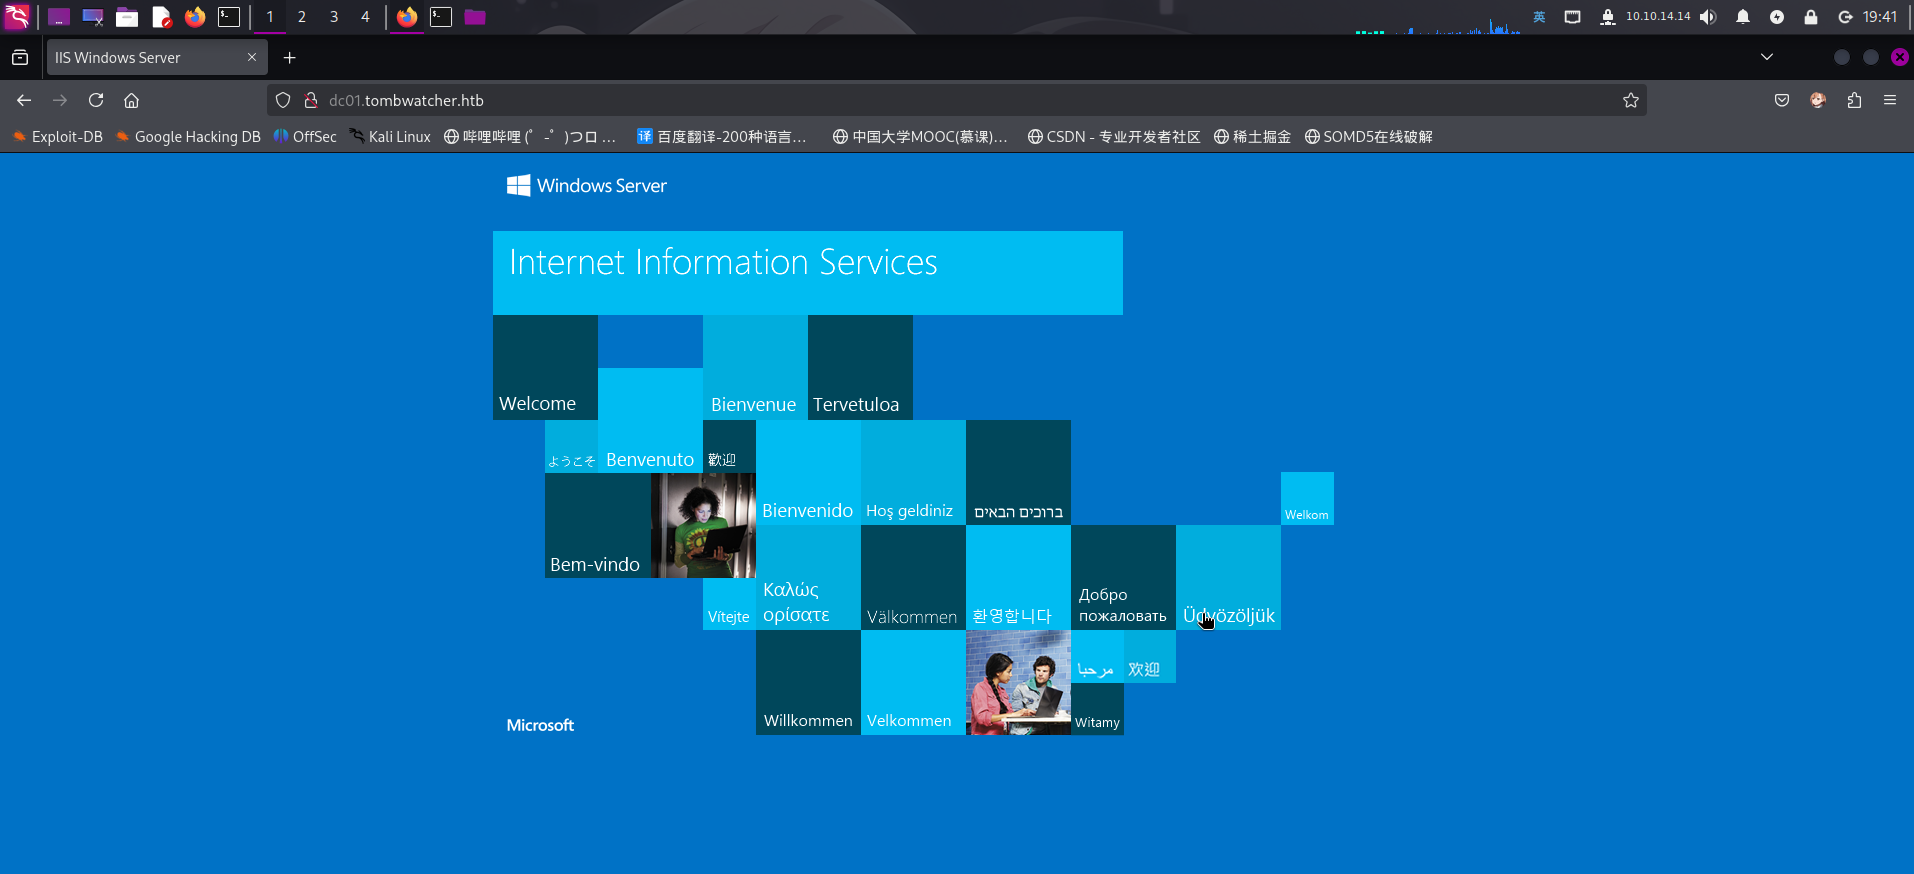The width and height of the screenshot is (1914, 874).
Task: Open the power manager tray icon
Action: 1777,17
